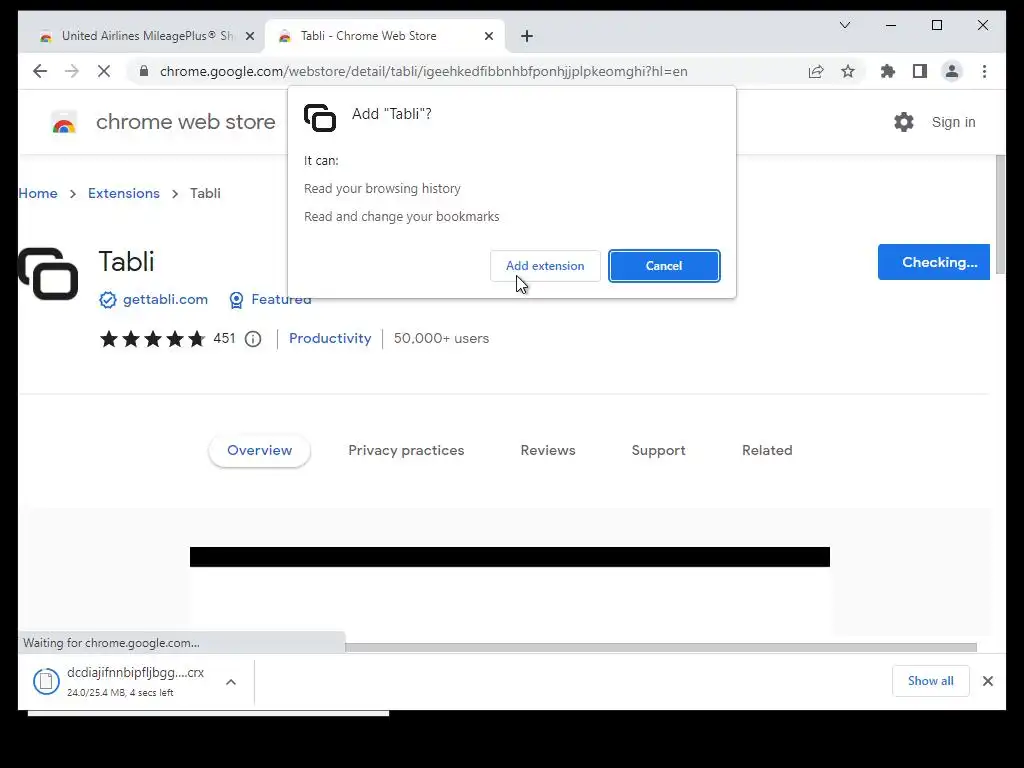The image size is (1024, 768).
Task: Select the Overview tab
Action: point(259,451)
